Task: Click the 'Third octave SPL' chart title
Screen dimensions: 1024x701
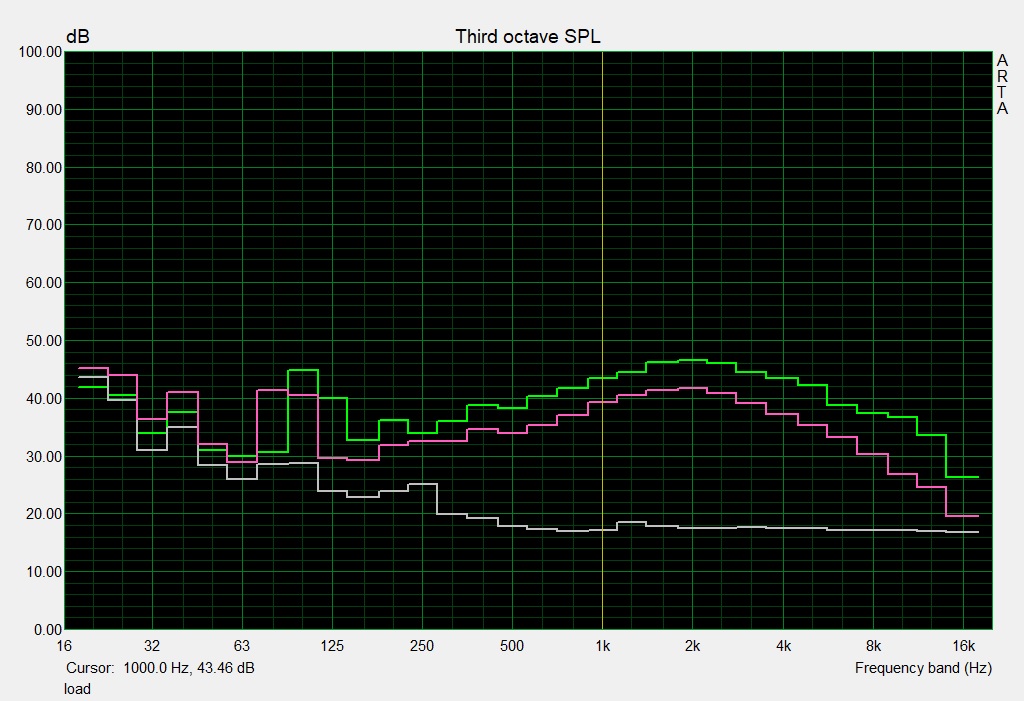Action: [528, 37]
